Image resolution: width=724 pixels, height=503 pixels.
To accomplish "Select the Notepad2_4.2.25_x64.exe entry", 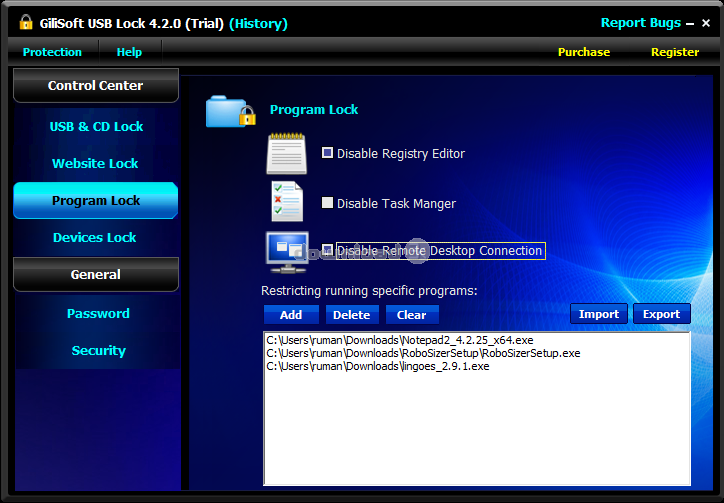I will [x=400, y=340].
